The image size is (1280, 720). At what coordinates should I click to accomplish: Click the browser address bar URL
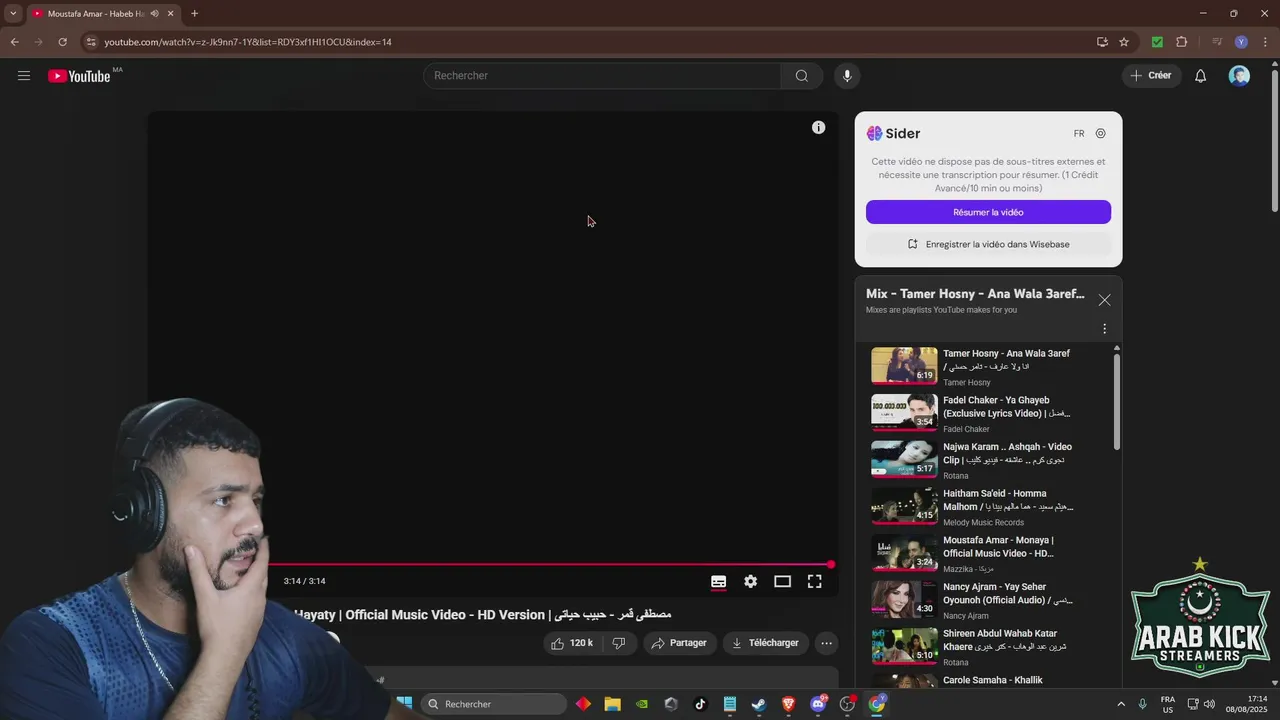click(248, 42)
